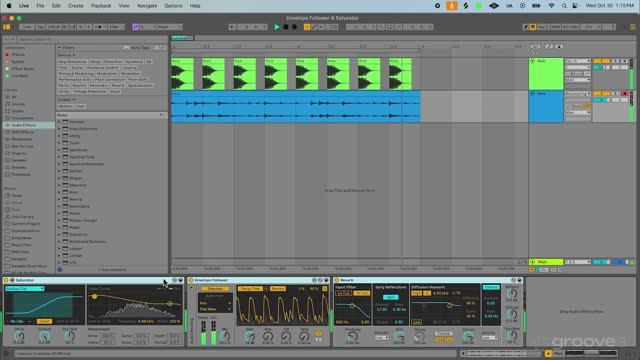The width and height of the screenshot is (640, 360).
Task: Open the 1 Bar quantization menu
Action: click(x=116, y=27)
